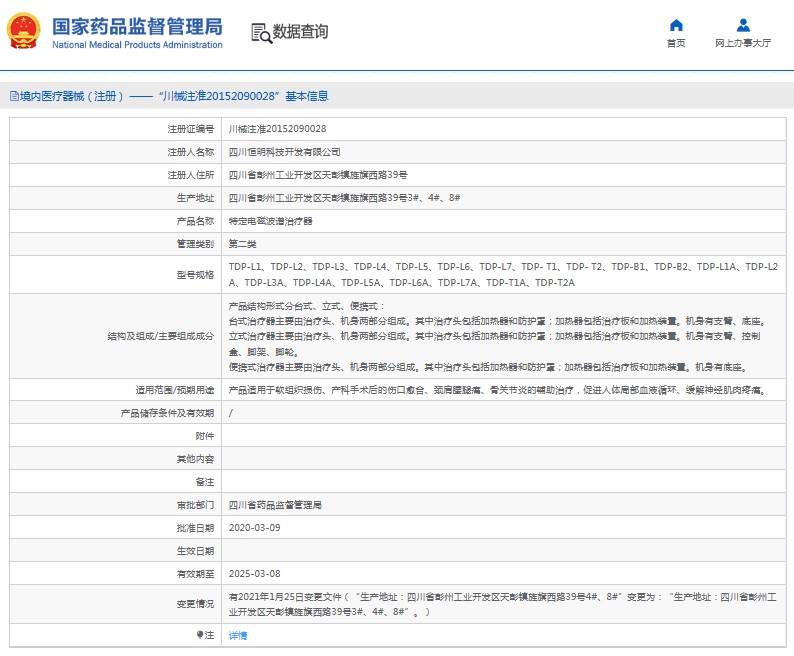Click the 变更情况 row label

[195, 604]
